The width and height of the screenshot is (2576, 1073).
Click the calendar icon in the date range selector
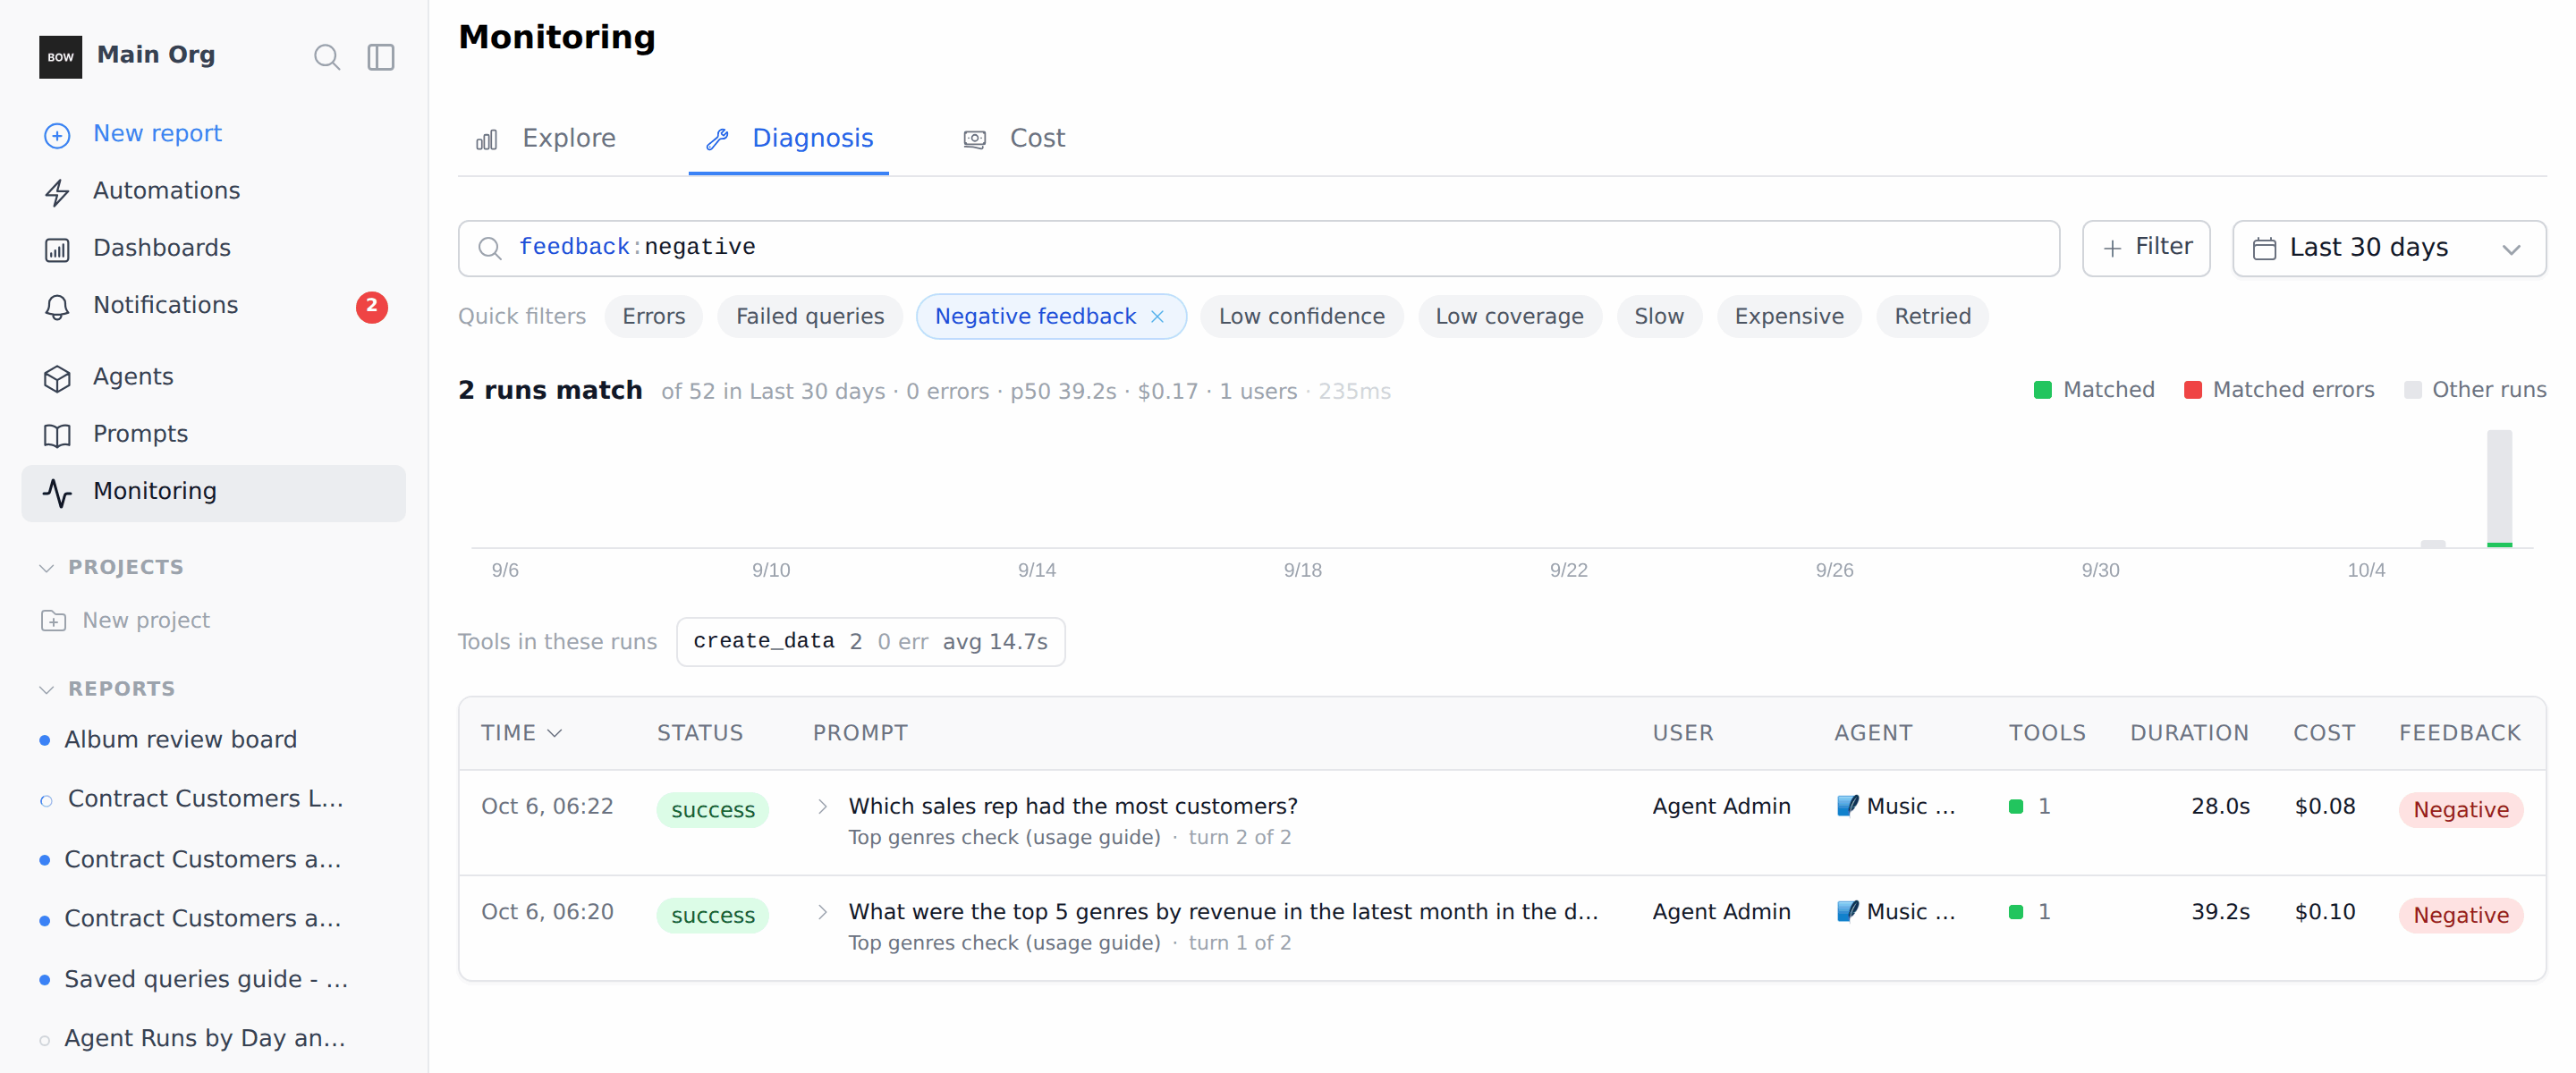[x=2264, y=248]
